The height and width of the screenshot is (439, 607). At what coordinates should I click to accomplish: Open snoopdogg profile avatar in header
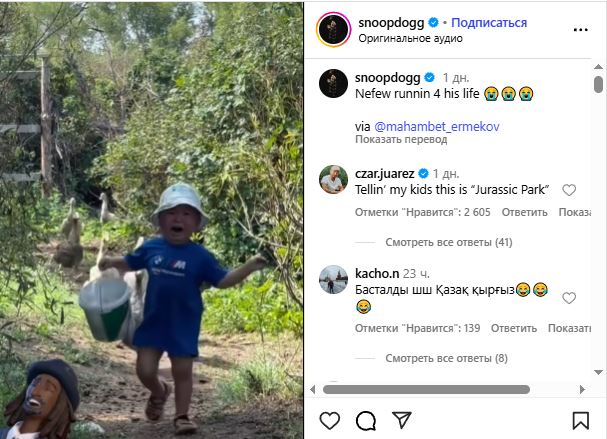click(333, 30)
